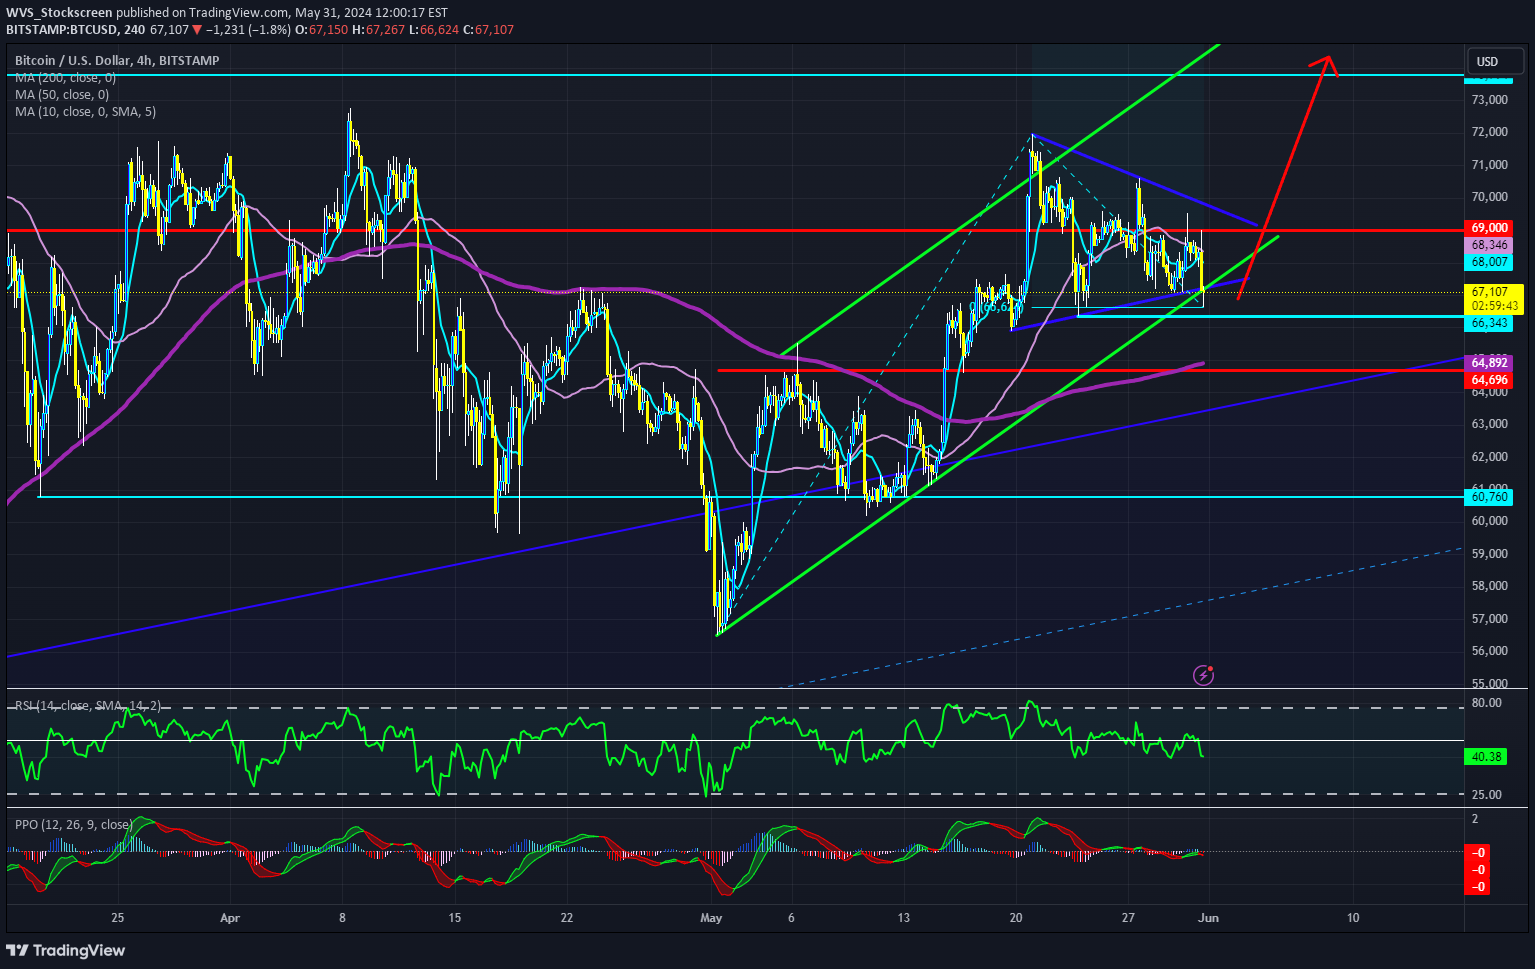Click the cyan 68,007 price label

click(1489, 262)
